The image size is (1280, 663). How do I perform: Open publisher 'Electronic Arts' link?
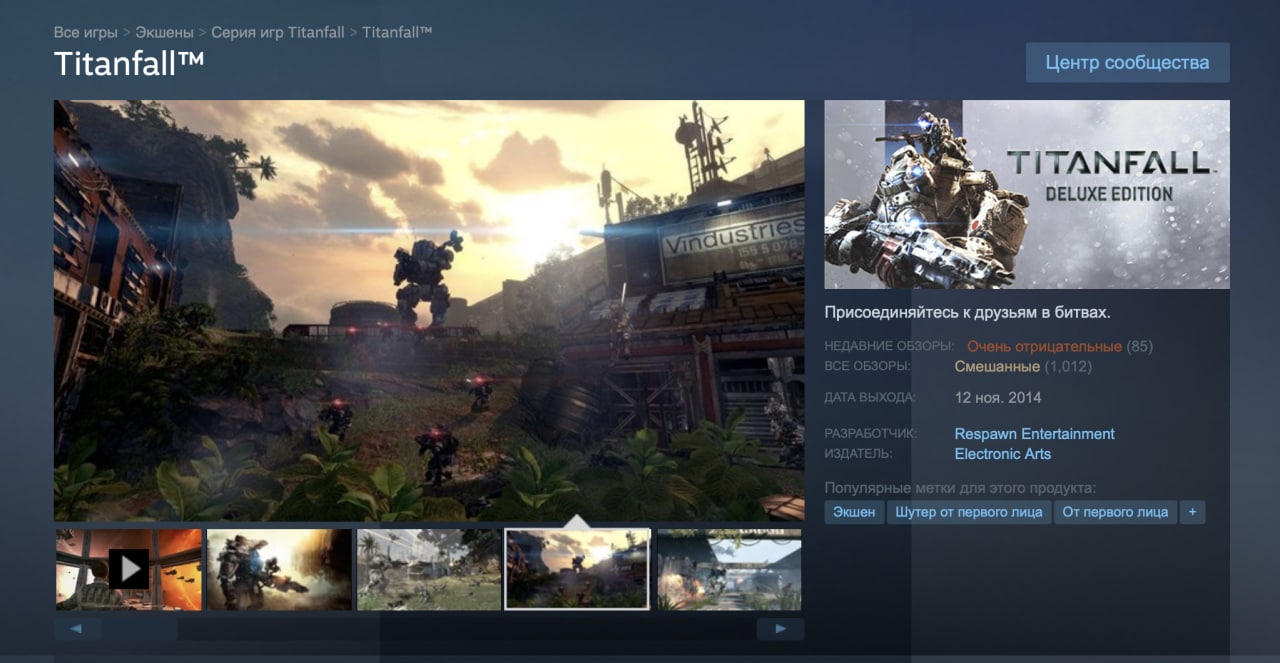(x=1002, y=454)
